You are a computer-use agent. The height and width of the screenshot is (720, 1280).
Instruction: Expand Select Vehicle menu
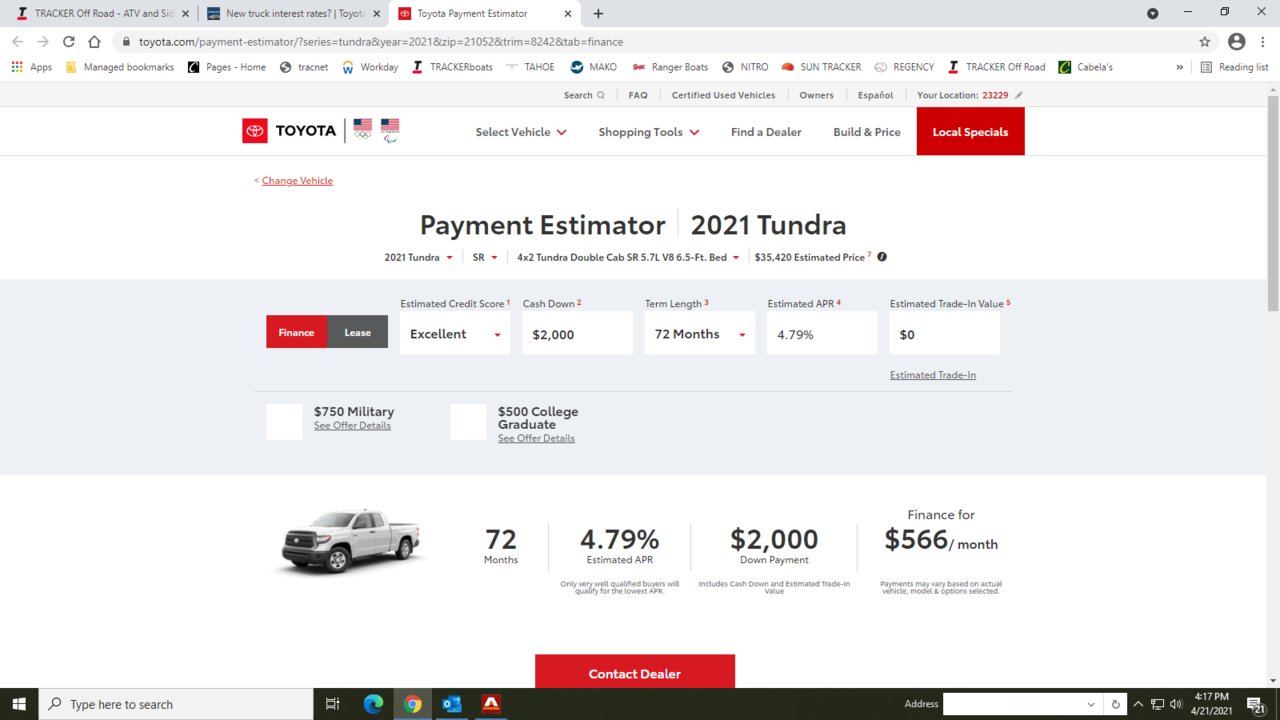click(x=521, y=132)
